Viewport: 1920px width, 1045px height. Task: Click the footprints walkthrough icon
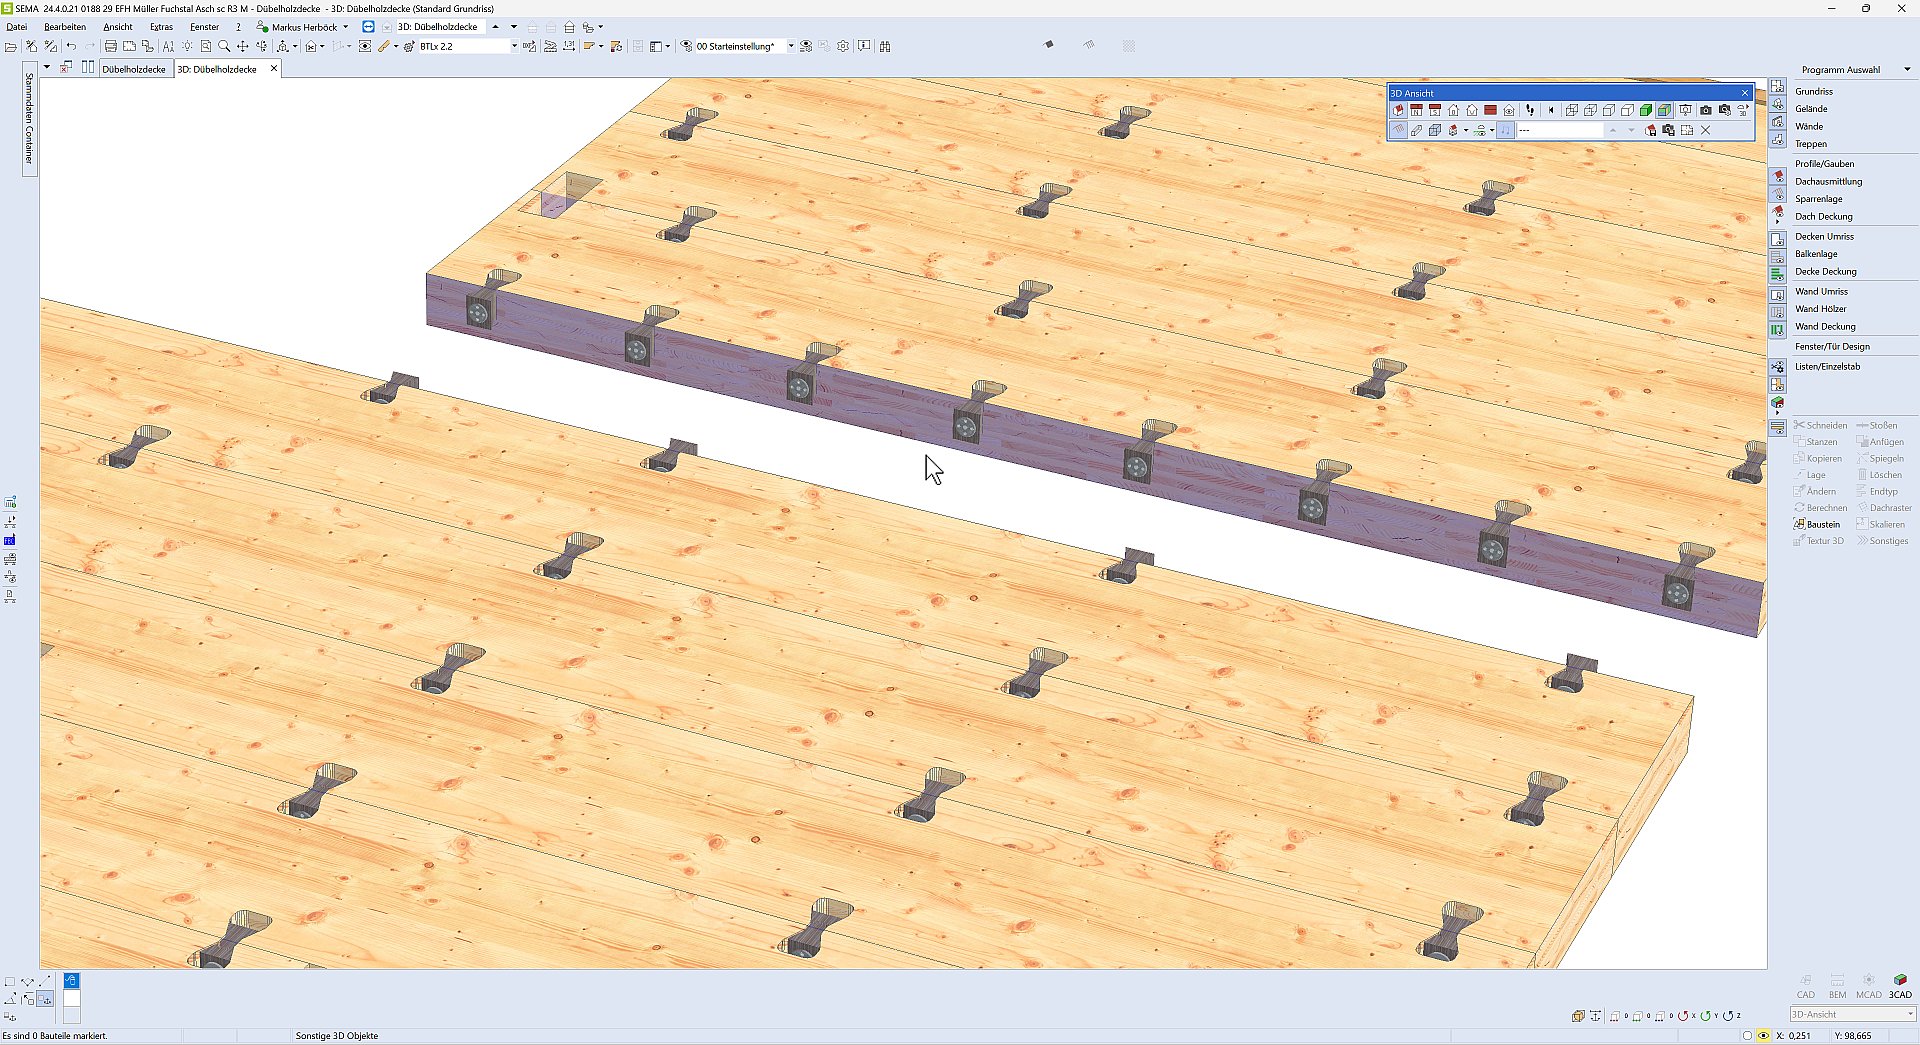(x=1530, y=110)
